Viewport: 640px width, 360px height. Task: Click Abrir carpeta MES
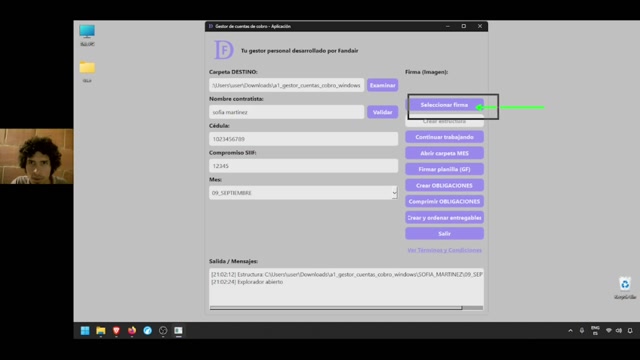444,153
